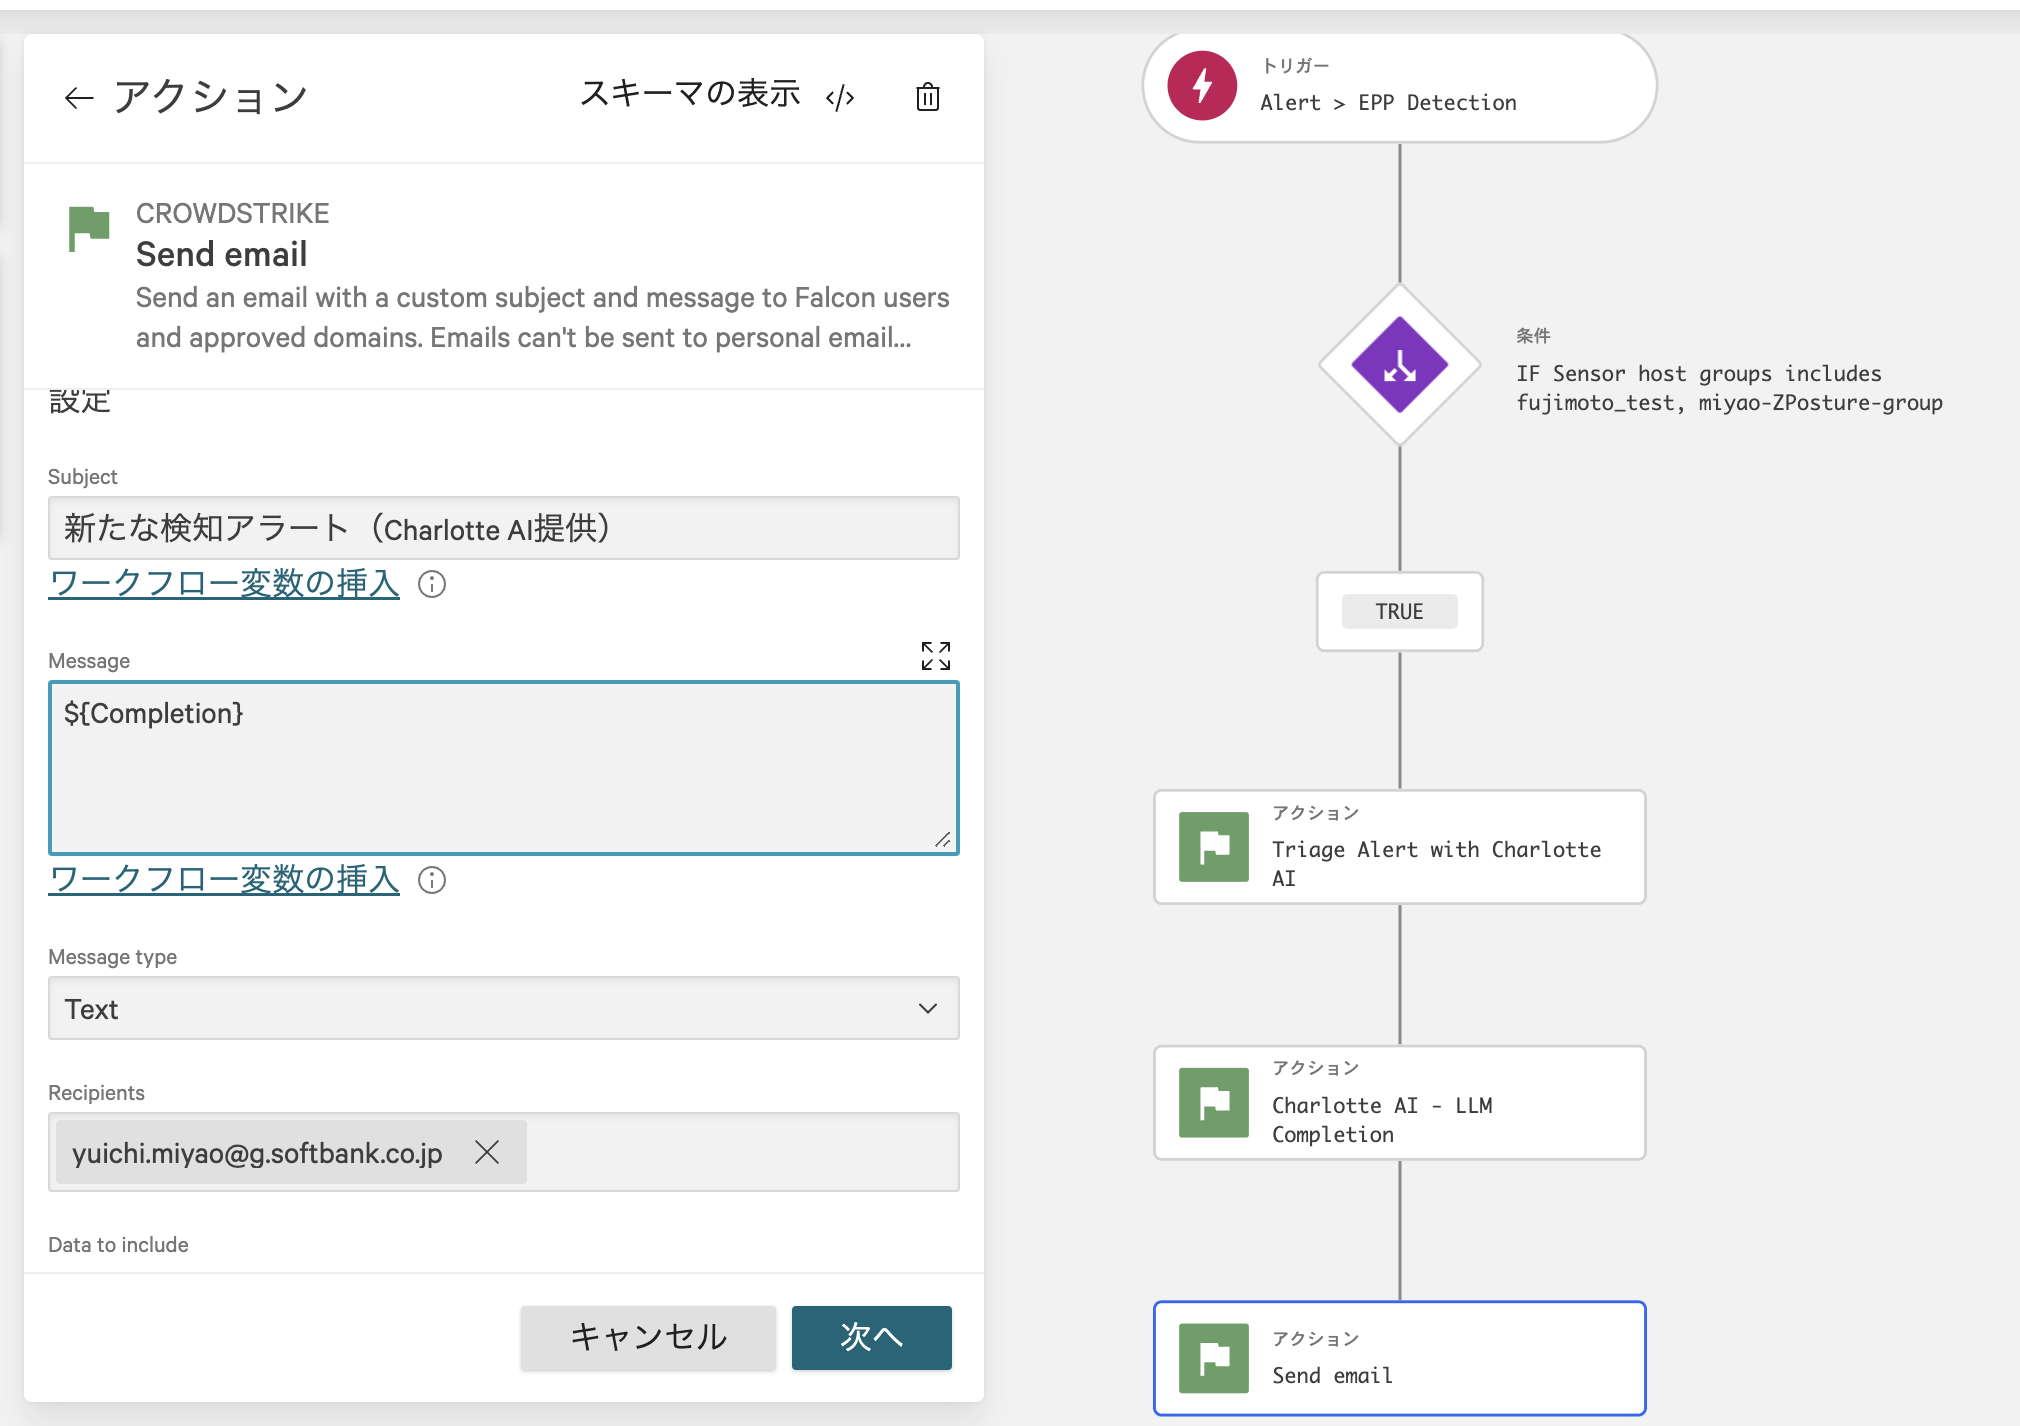This screenshot has height=1426, width=2020.
Task: Click the trash delete action icon
Action: (x=928, y=96)
